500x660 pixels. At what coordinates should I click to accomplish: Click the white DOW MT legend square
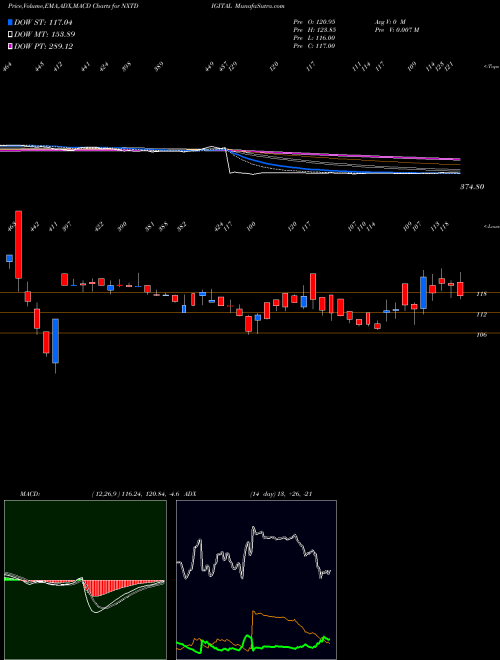10,35
